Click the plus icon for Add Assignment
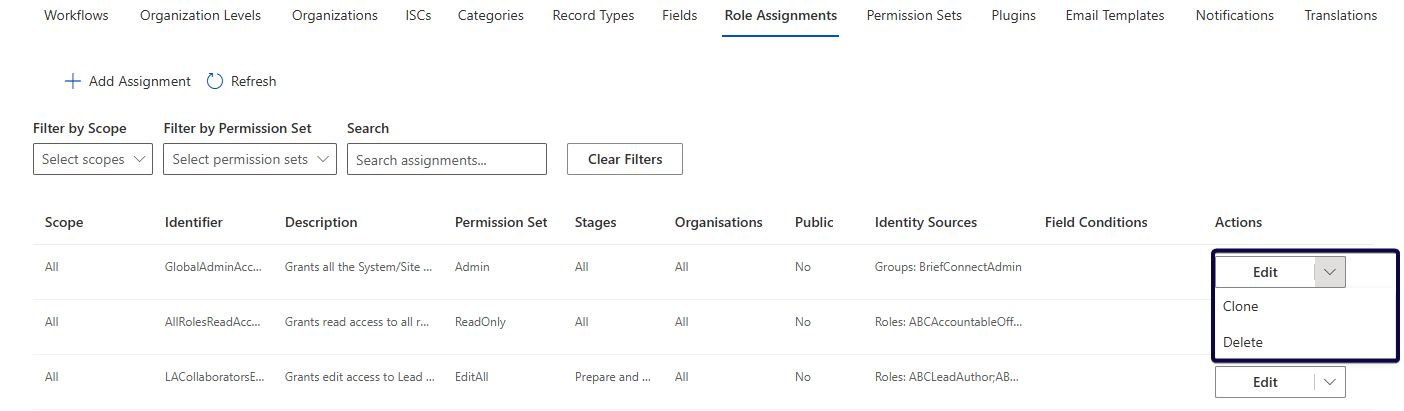 click(72, 81)
